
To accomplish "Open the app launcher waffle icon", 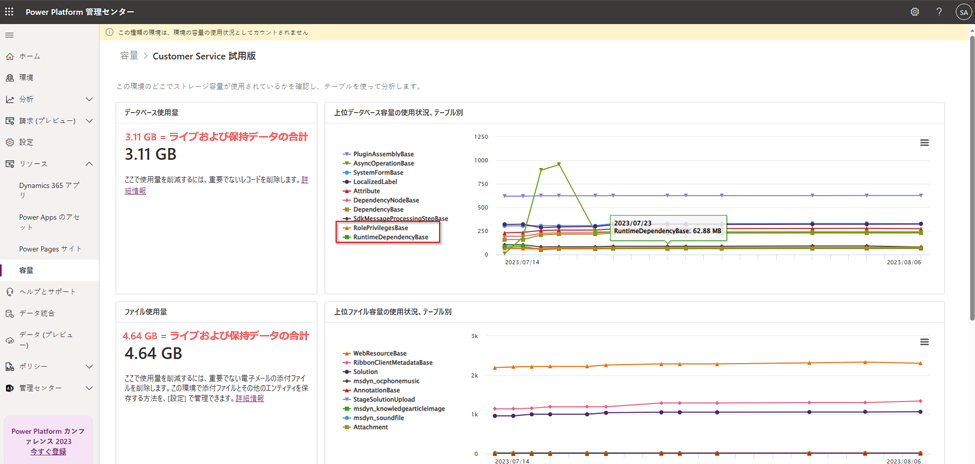I will [9, 12].
